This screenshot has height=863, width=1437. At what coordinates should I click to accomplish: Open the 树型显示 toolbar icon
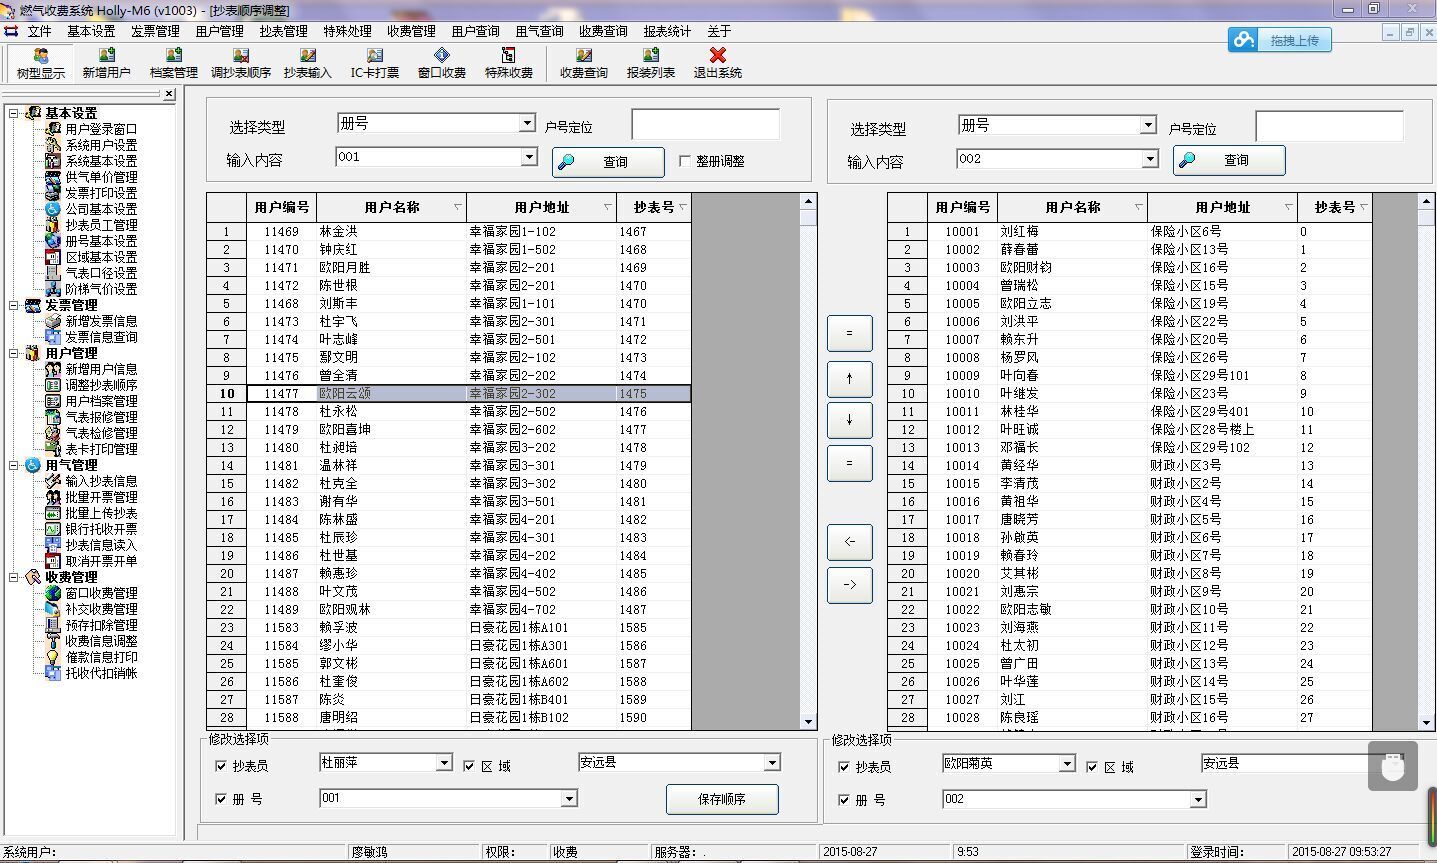tap(40, 62)
